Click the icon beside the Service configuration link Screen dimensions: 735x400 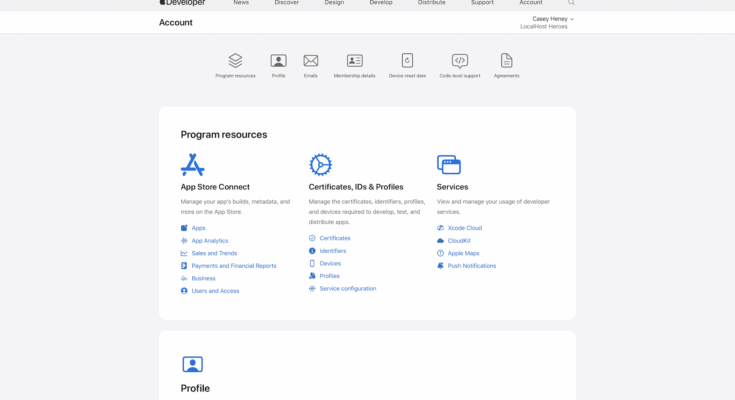(x=312, y=288)
